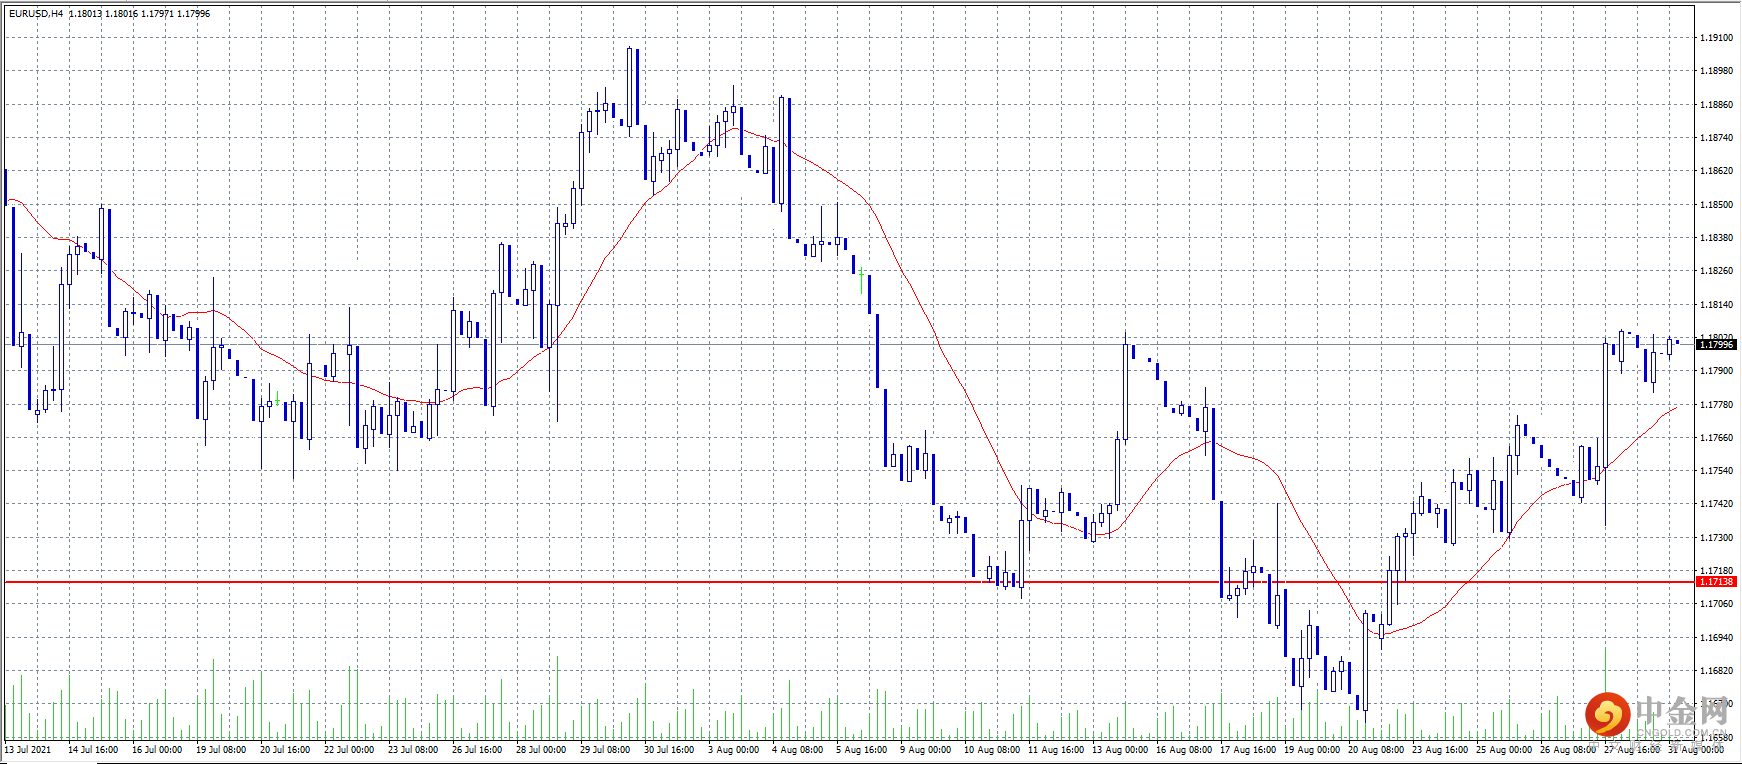Click the CNGOLD swirl logo watermark
Screen dimensions: 1742x764
click(x=1607, y=714)
